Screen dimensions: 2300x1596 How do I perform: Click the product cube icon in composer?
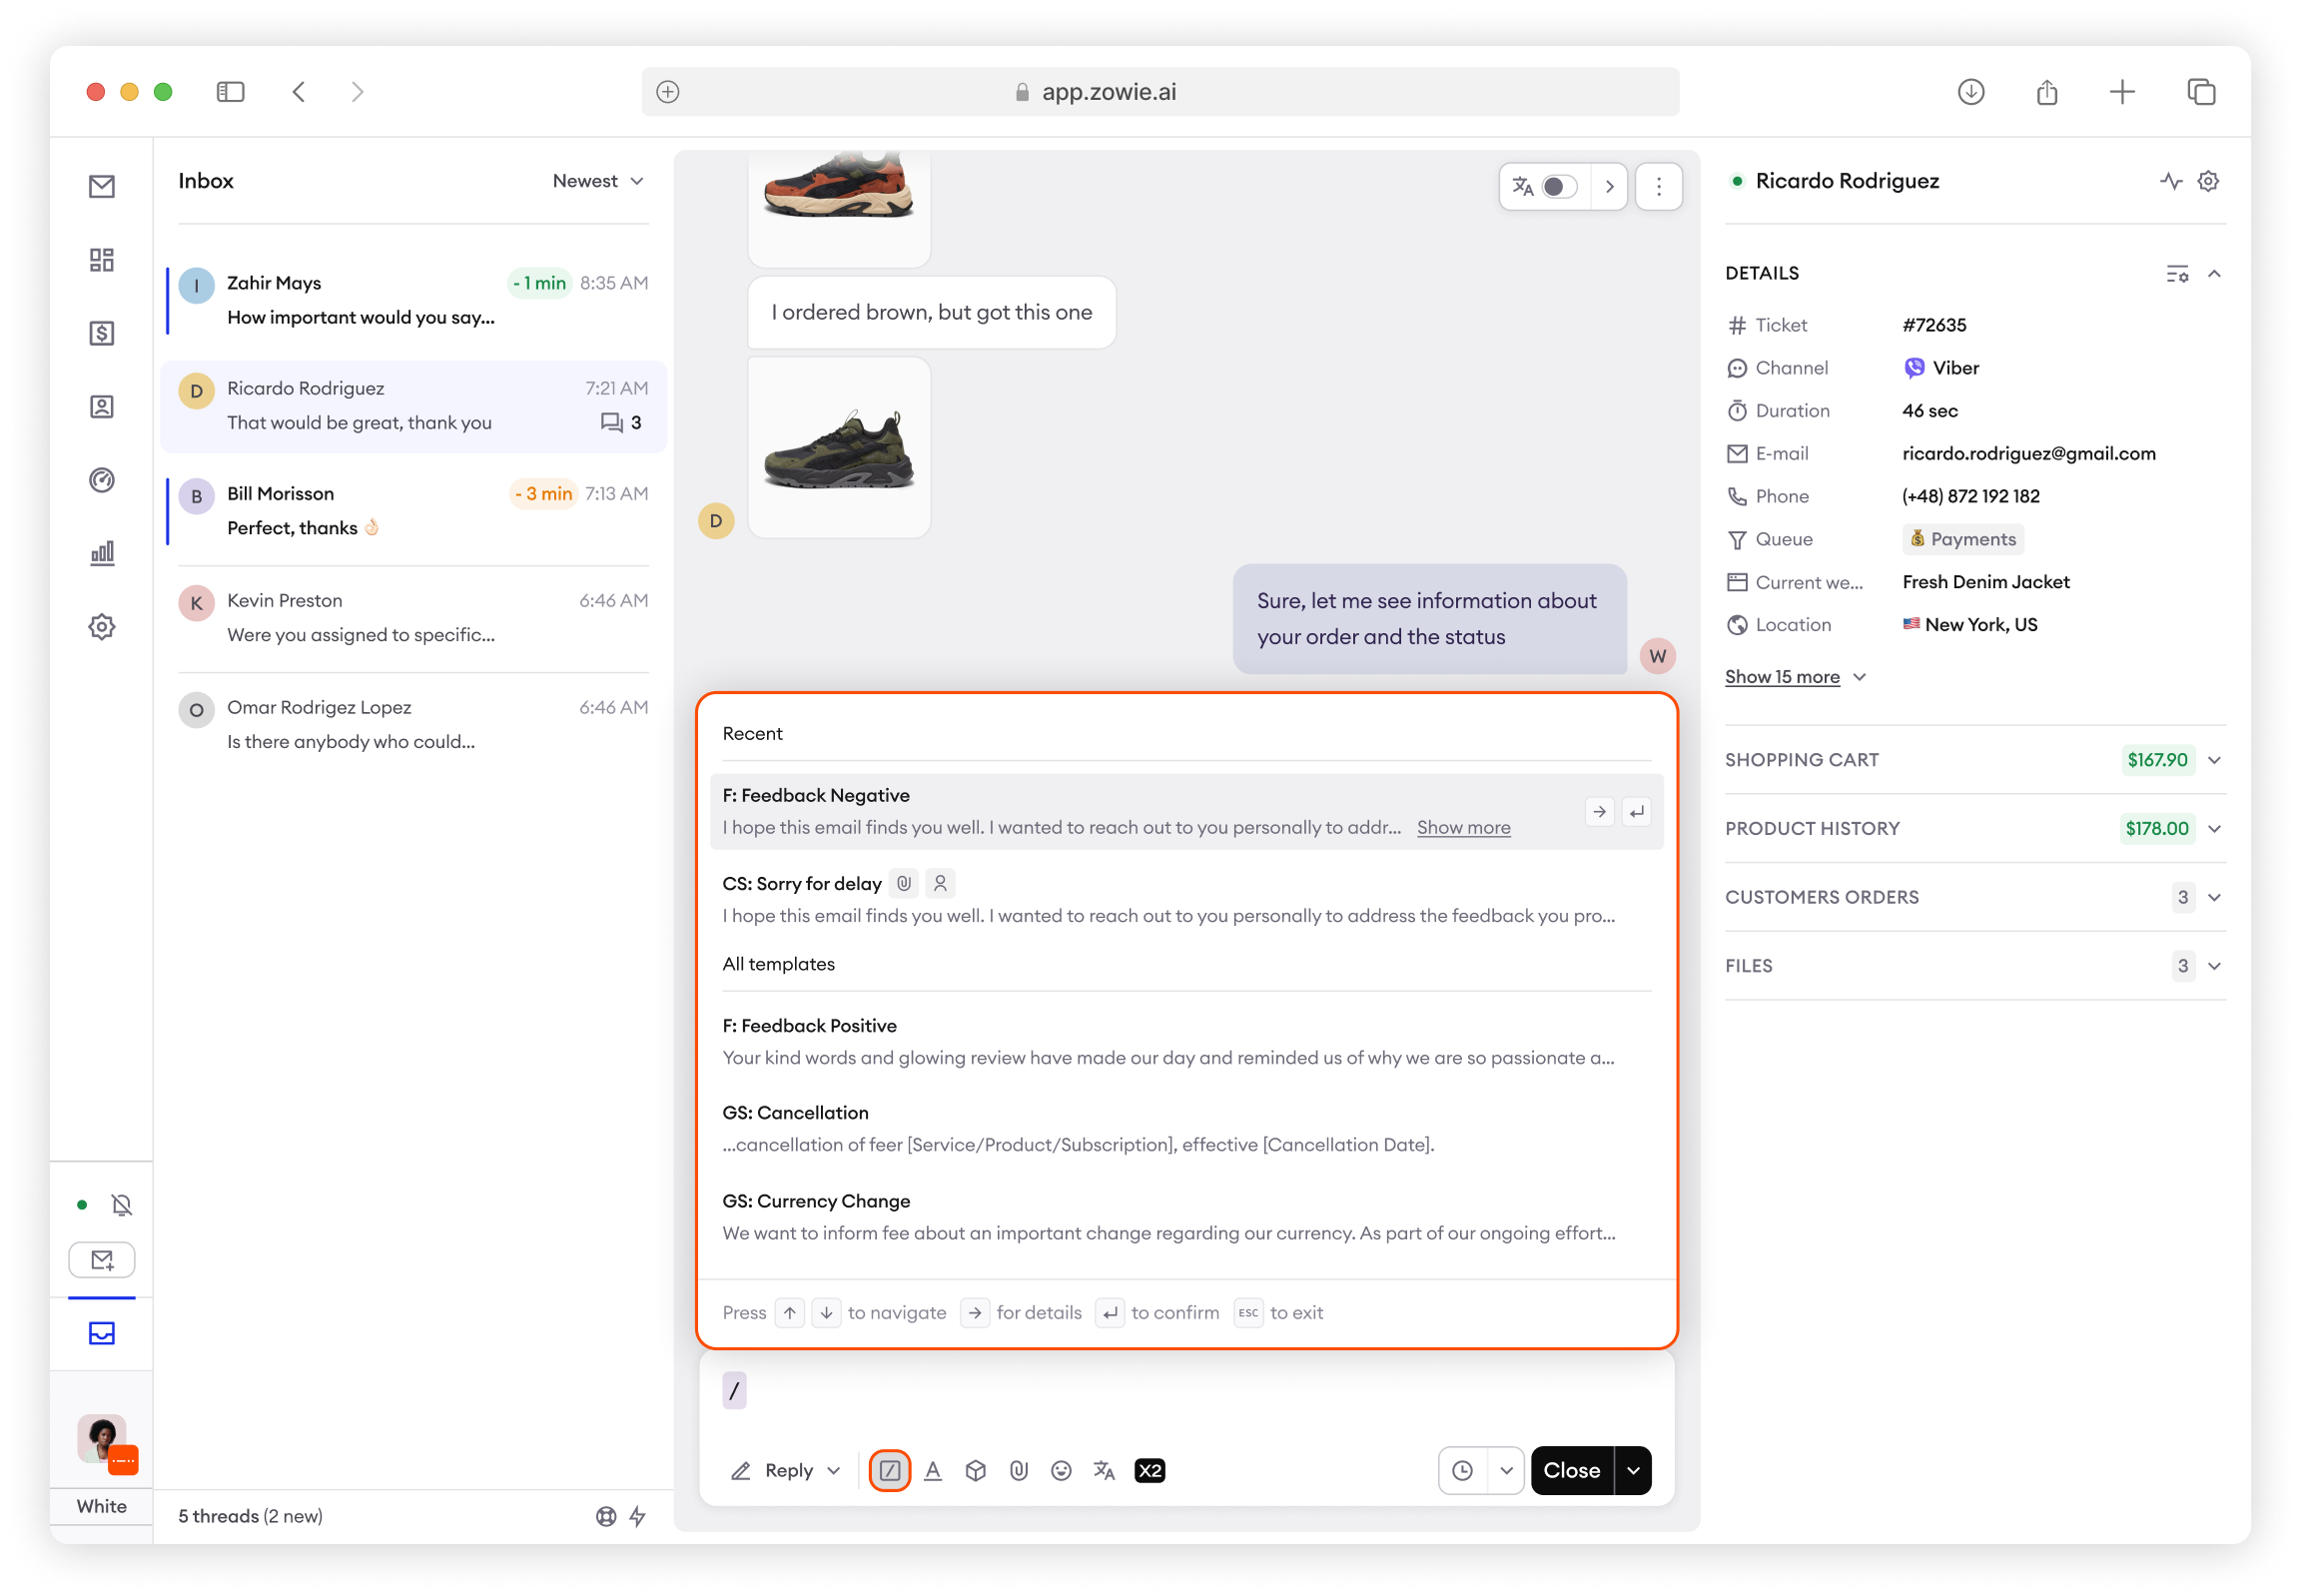(x=975, y=1471)
